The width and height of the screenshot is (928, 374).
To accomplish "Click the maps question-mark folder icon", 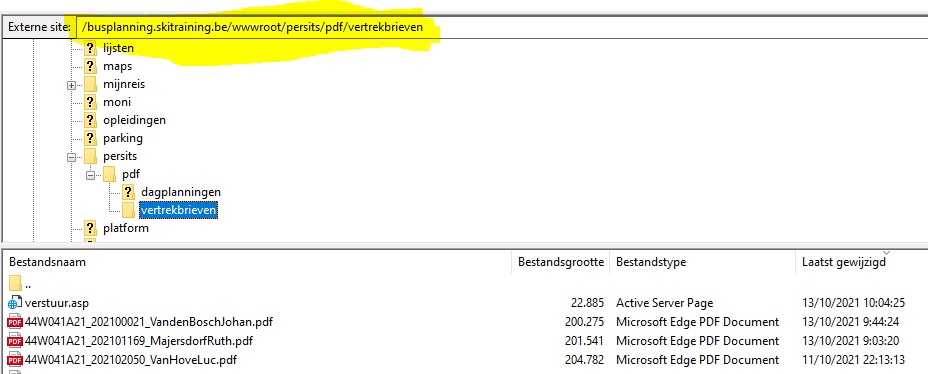I will point(90,66).
